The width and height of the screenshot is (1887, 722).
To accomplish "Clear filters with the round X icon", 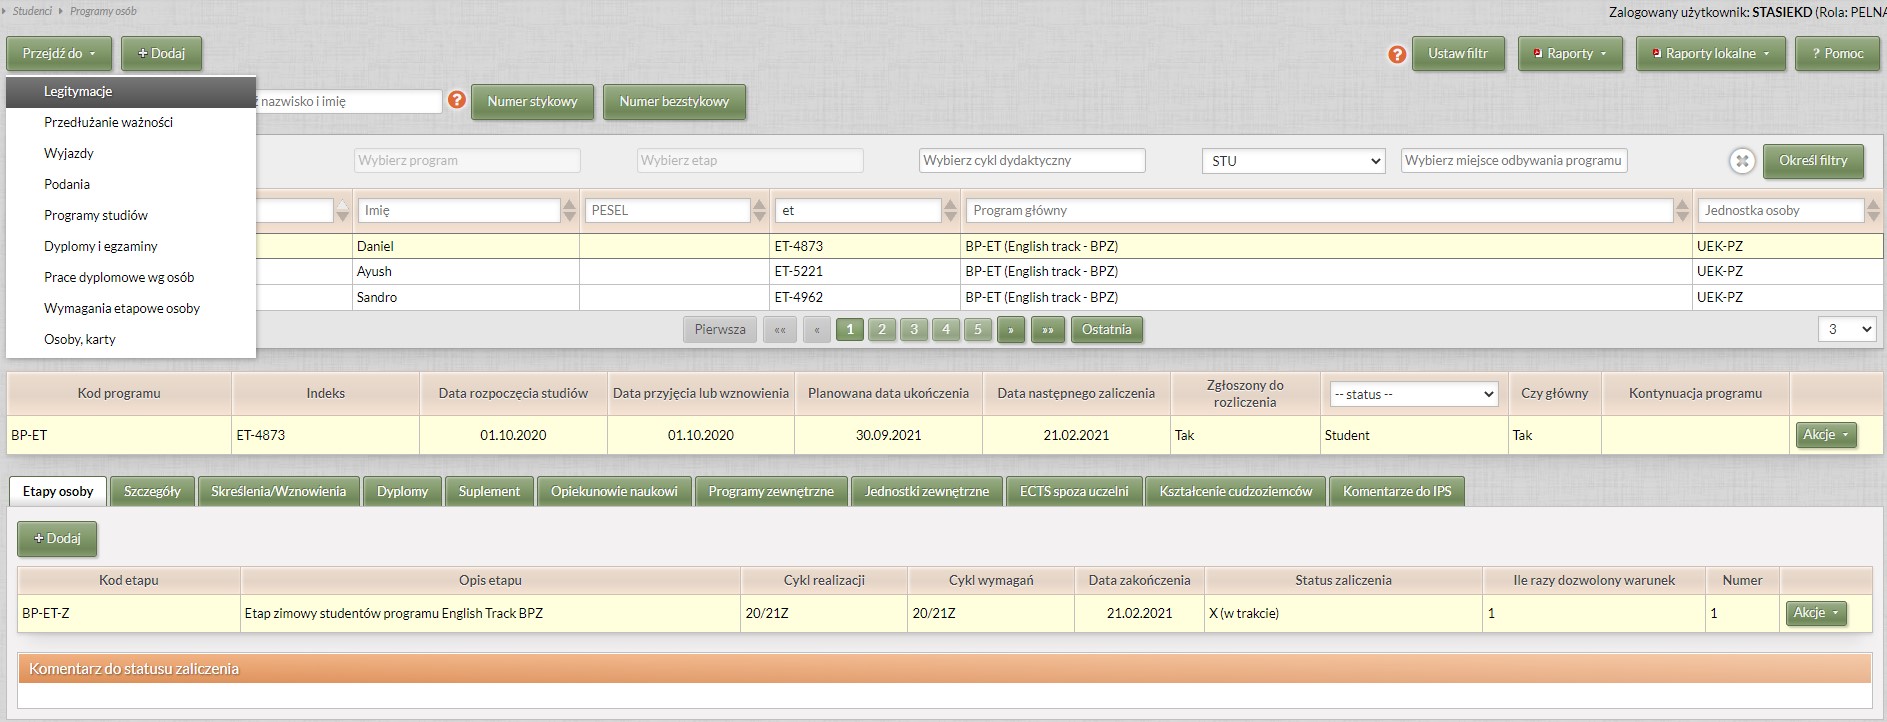I will tap(1742, 161).
